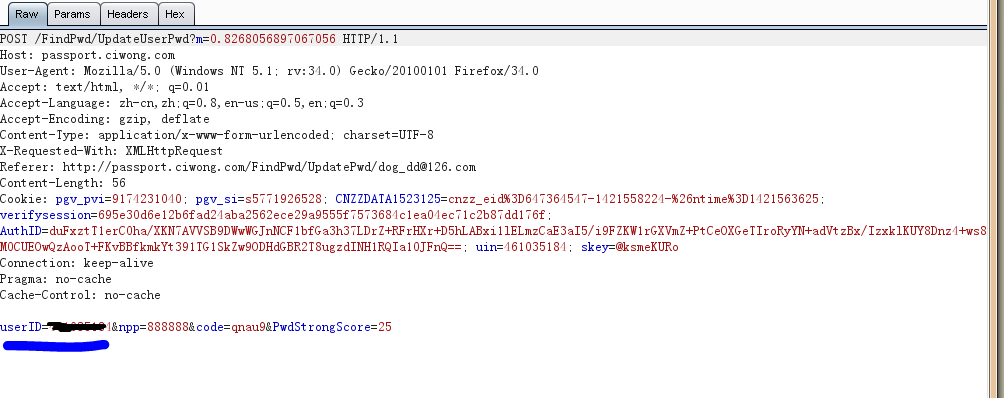Click the 'Accept-Encoding: gzip, deflate' line
1004x398 pixels.
[105, 119]
